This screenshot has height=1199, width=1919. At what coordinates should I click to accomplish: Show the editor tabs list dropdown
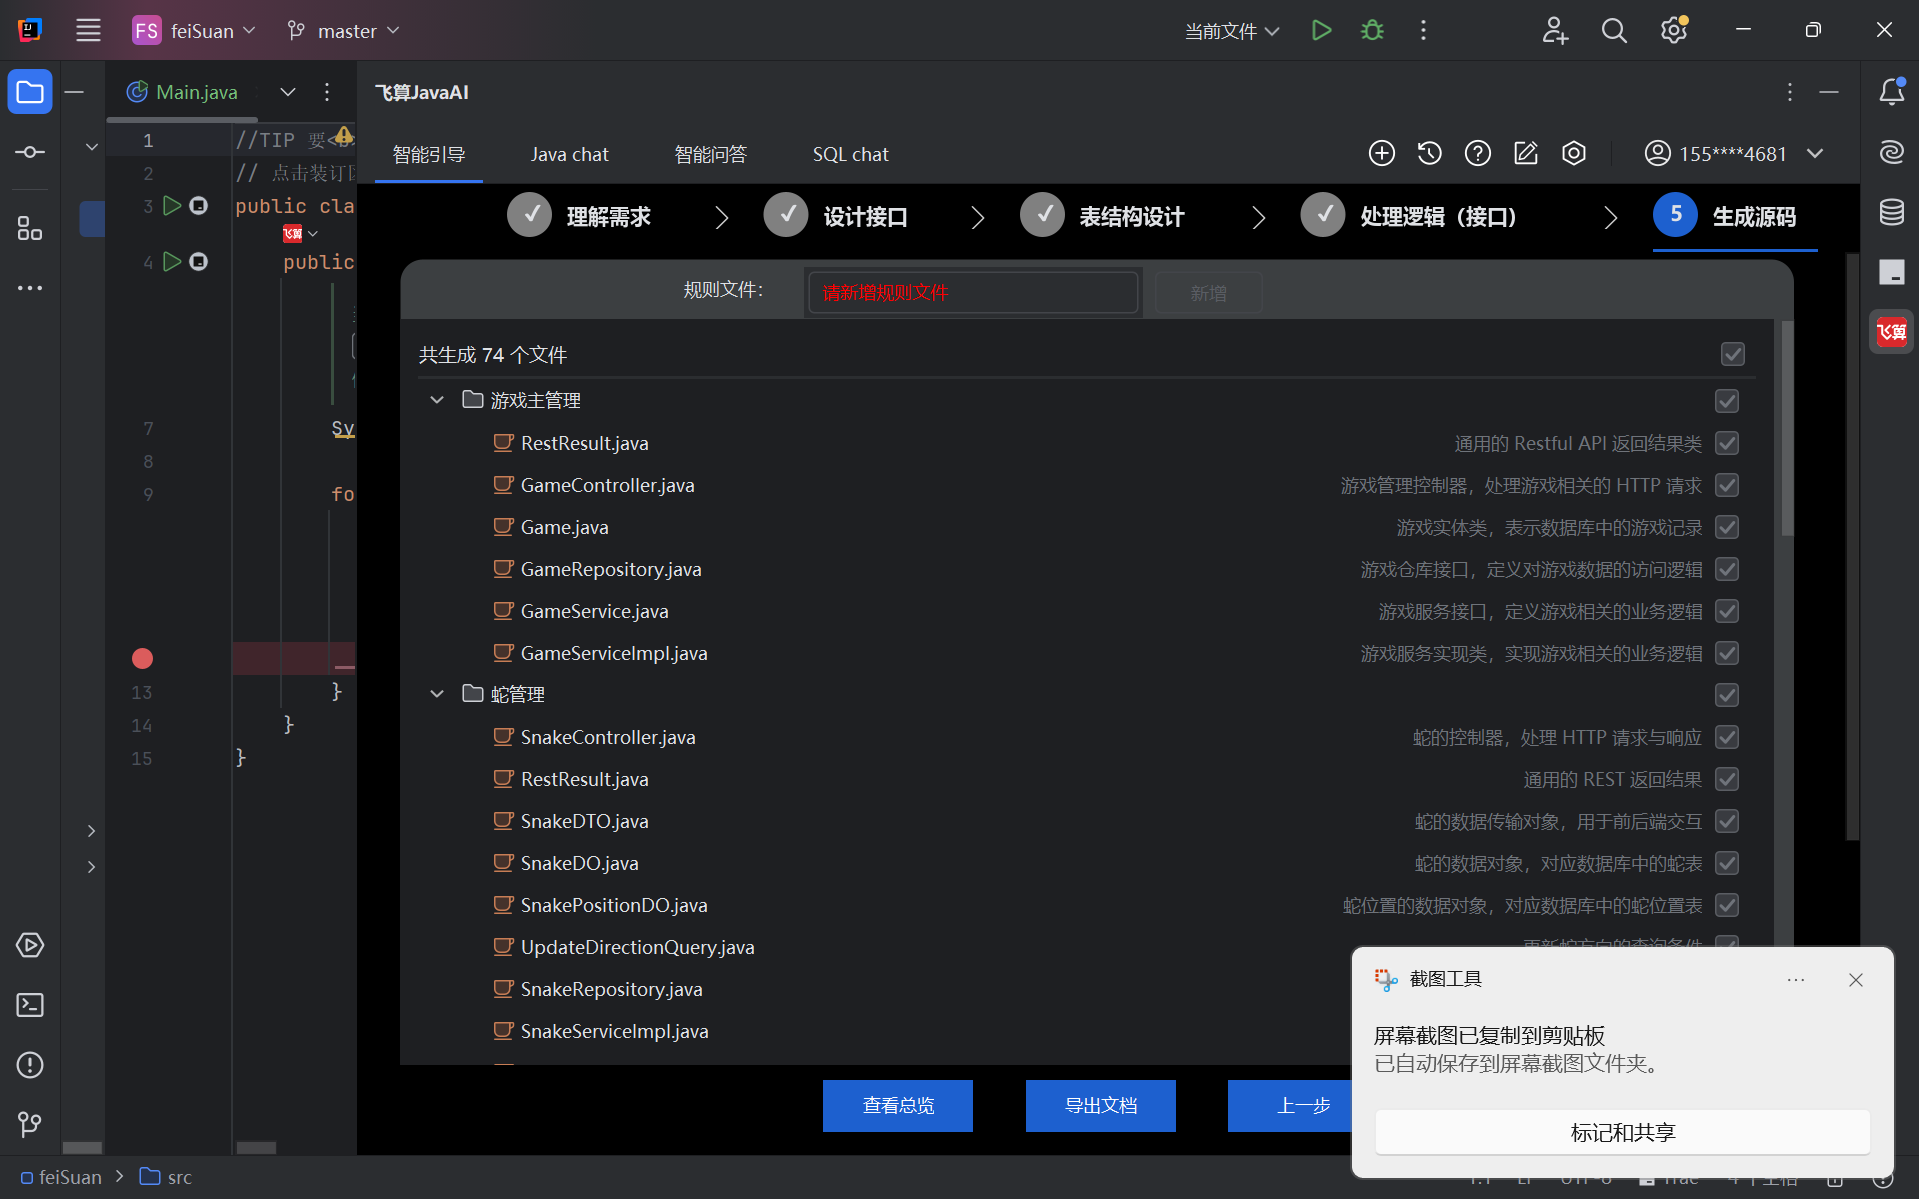coord(288,92)
